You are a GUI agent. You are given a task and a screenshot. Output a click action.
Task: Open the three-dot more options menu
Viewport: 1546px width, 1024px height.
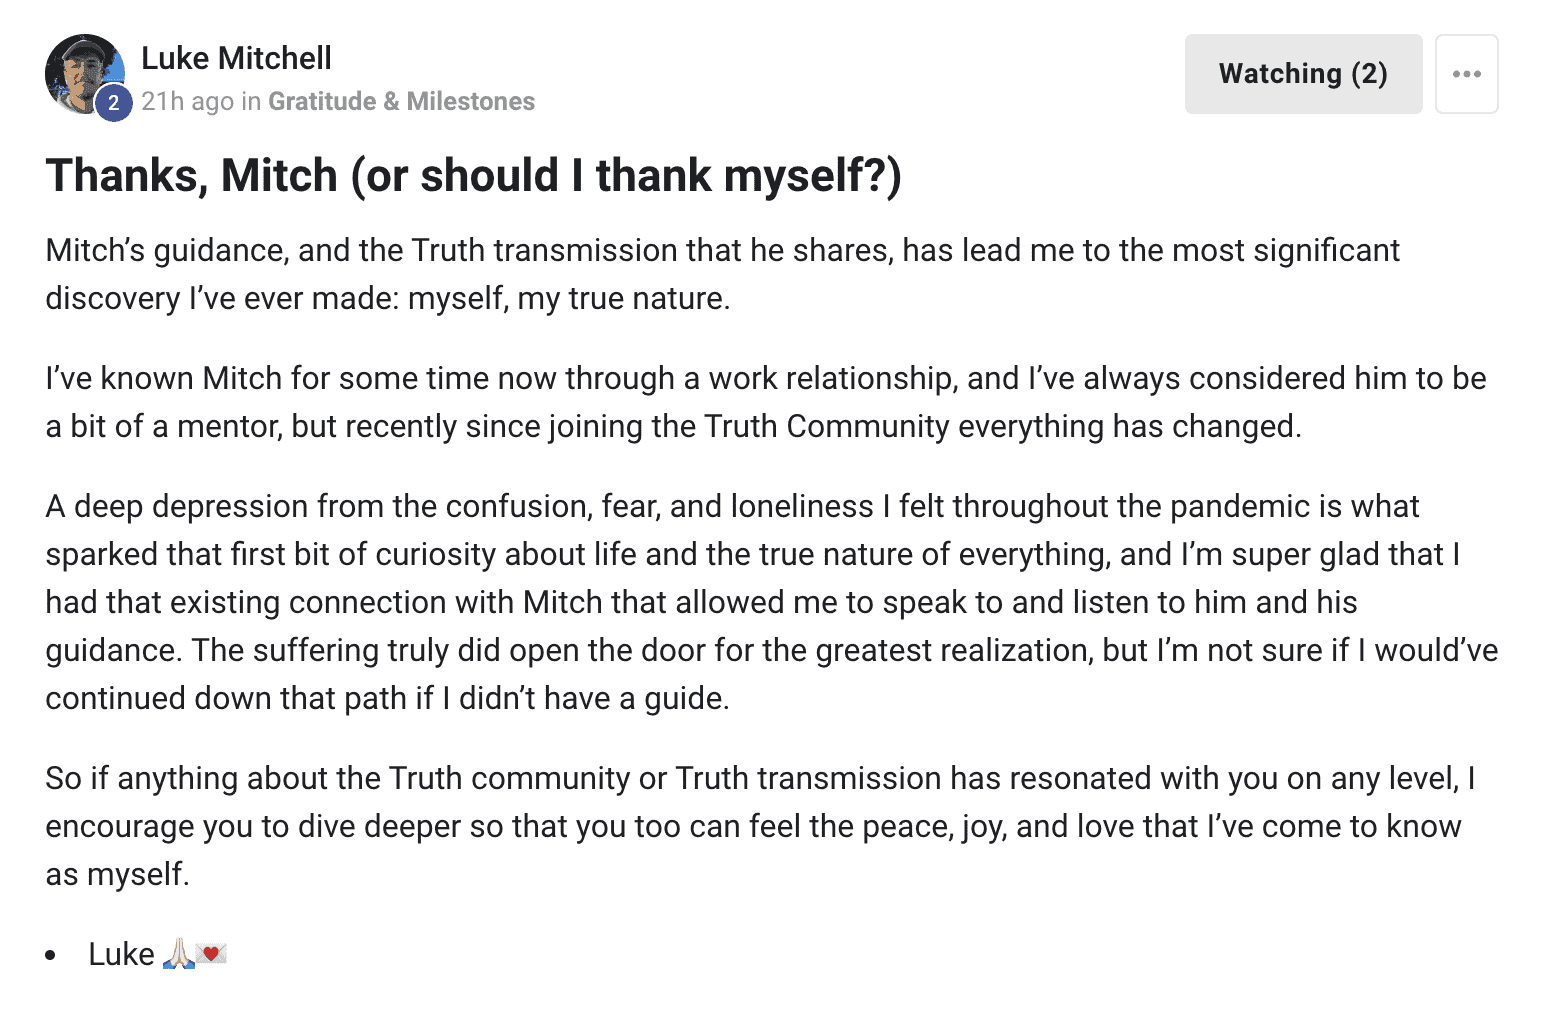click(1466, 74)
